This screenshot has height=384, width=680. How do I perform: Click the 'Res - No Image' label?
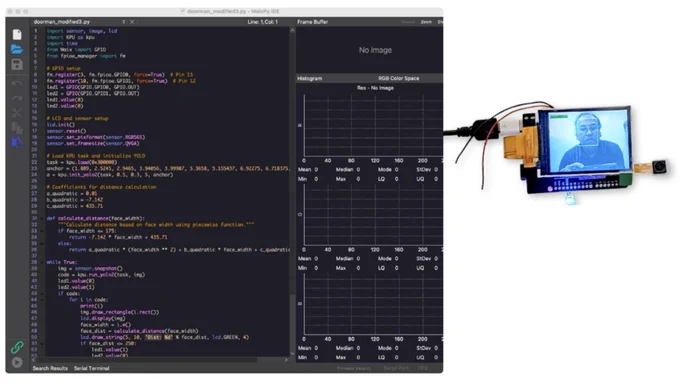[x=375, y=88]
